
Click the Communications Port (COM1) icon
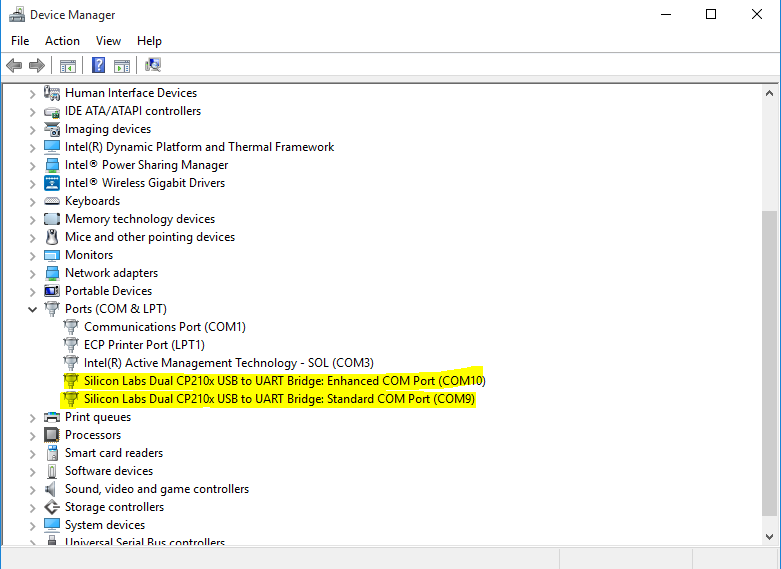point(71,327)
